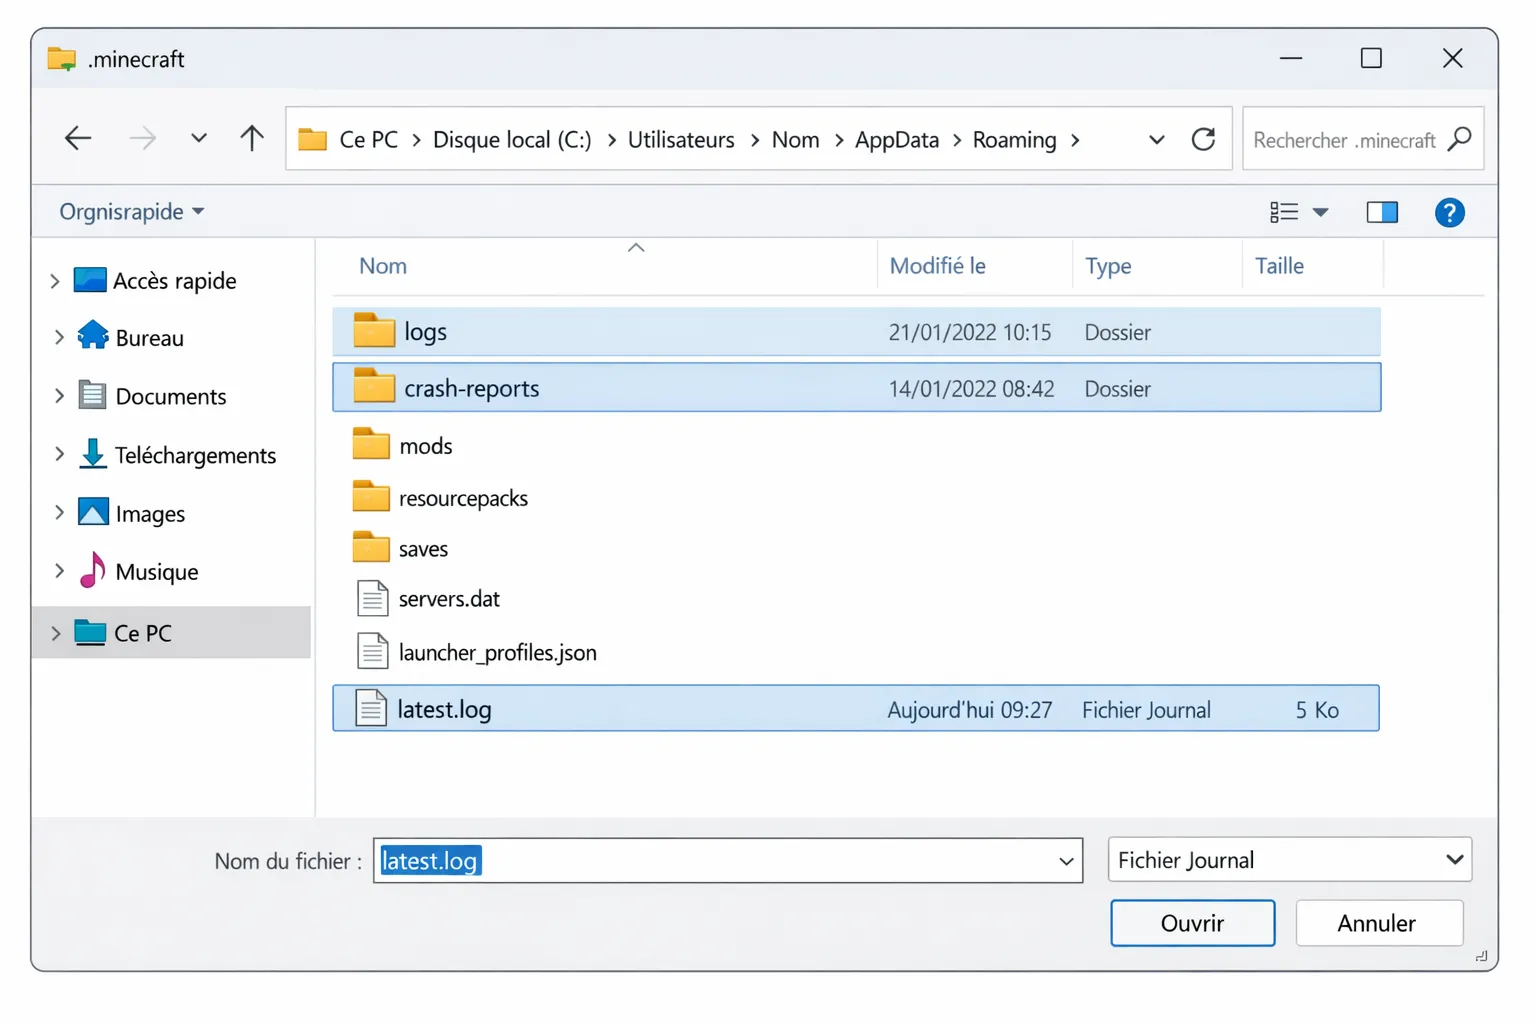Click the list view layout icon
The image size is (1536, 1024).
1284,211
